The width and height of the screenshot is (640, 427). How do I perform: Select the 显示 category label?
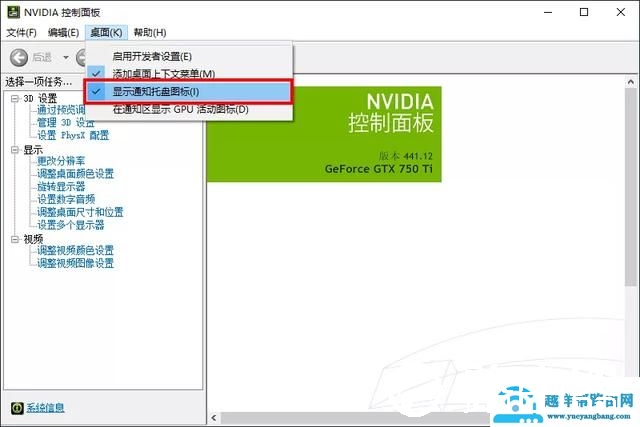click(33, 150)
